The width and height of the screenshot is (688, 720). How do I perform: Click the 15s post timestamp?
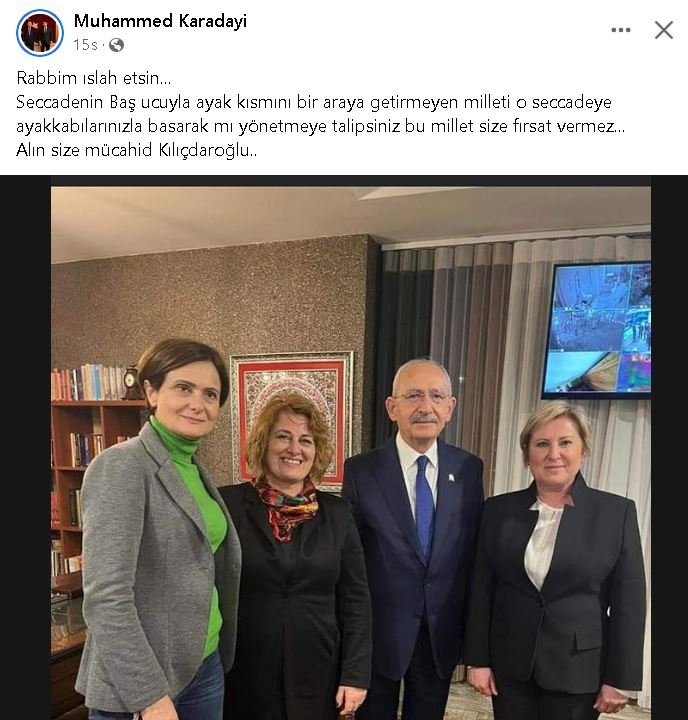(x=85, y=45)
